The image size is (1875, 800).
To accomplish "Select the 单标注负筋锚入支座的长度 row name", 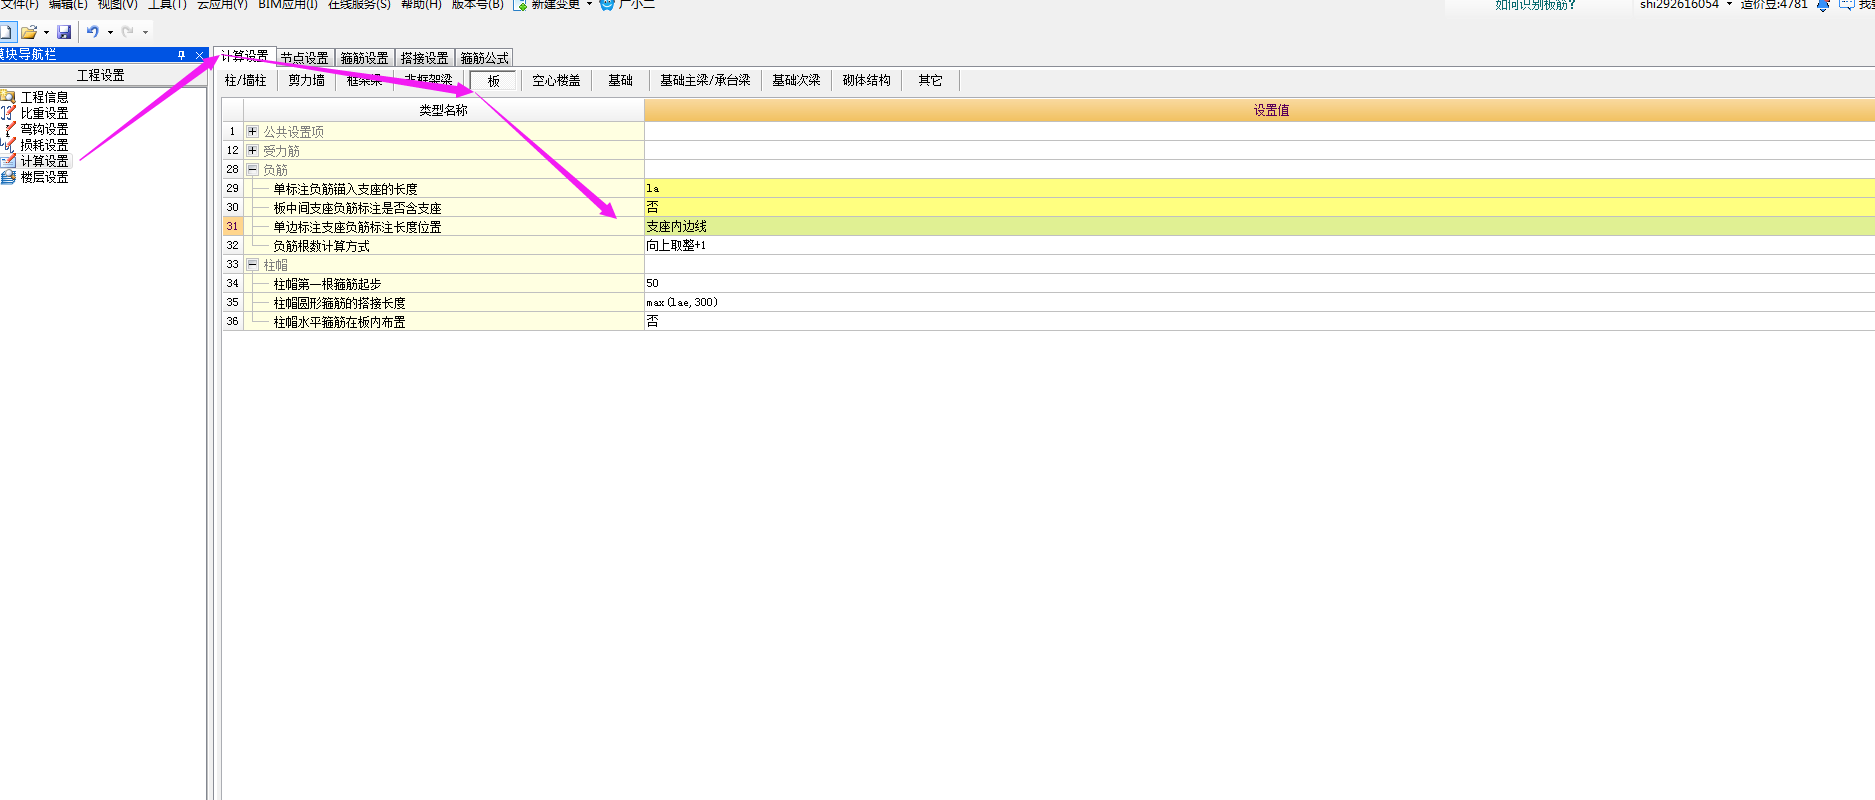I will click(345, 189).
